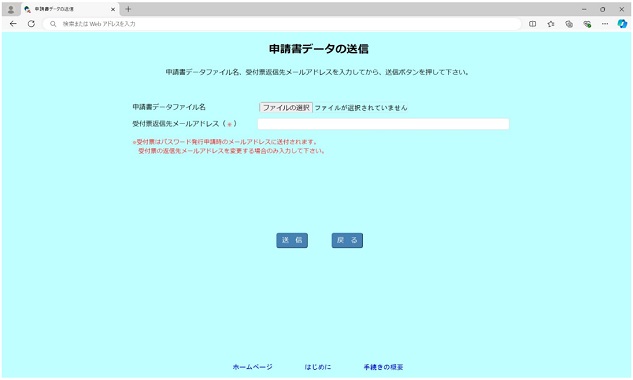The width and height of the screenshot is (633, 380).
Task: Click the search magnifier icon in address bar
Action: tap(53, 24)
